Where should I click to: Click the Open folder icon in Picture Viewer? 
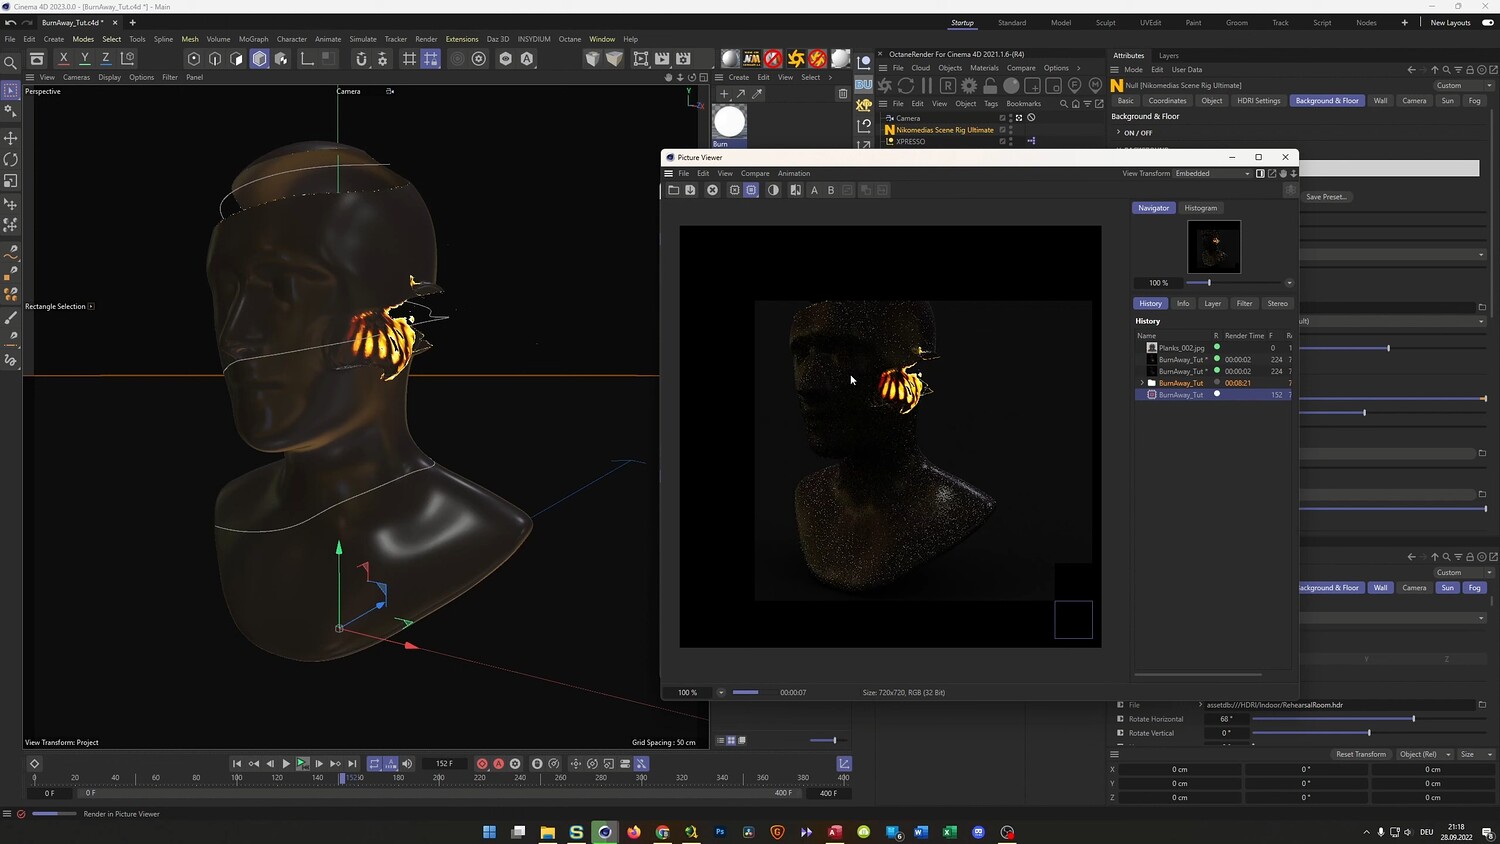(x=674, y=190)
